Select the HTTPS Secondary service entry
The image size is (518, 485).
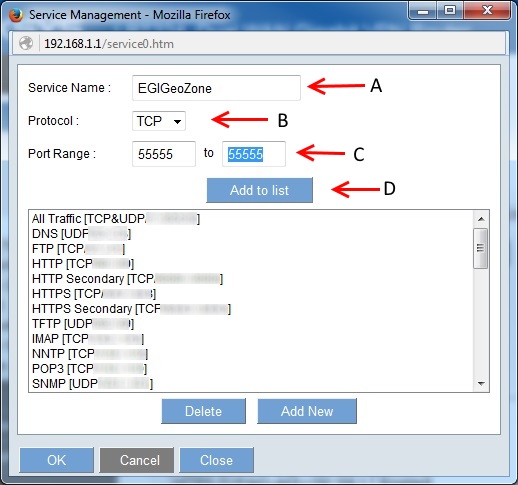(131, 309)
